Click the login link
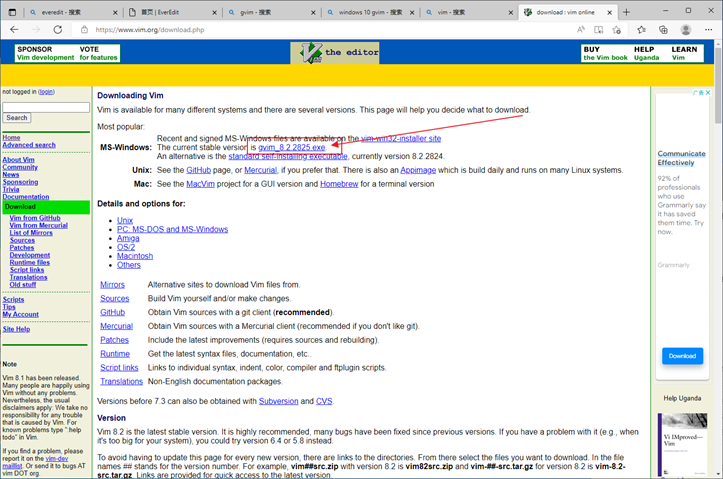Viewport: 723px width, 479px height. tap(46, 92)
